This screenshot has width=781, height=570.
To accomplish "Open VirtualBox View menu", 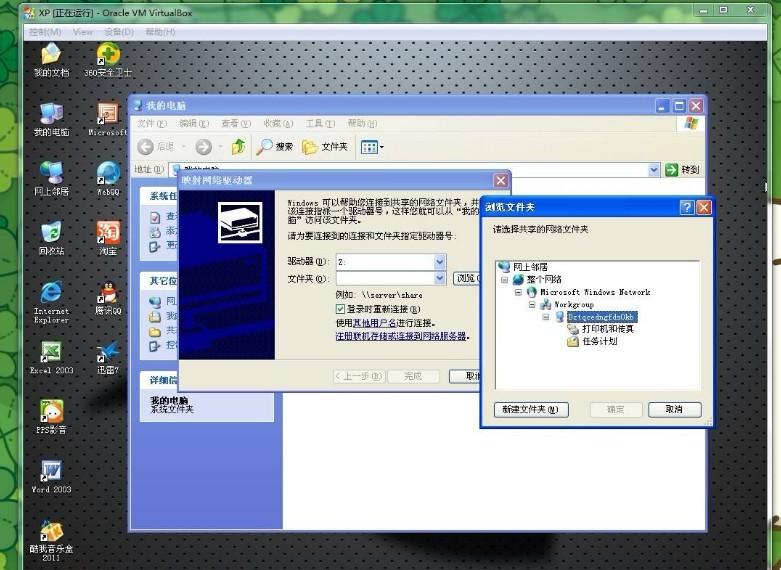I will [83, 32].
